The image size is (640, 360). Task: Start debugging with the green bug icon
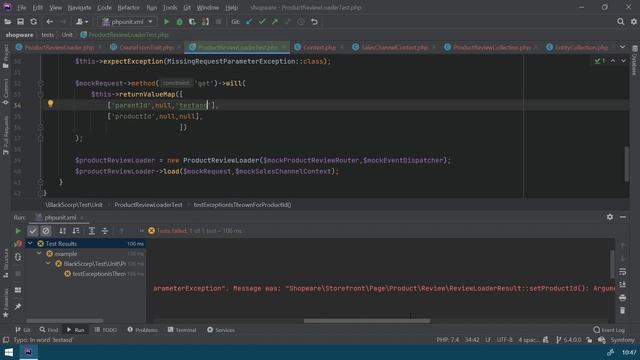point(180,22)
